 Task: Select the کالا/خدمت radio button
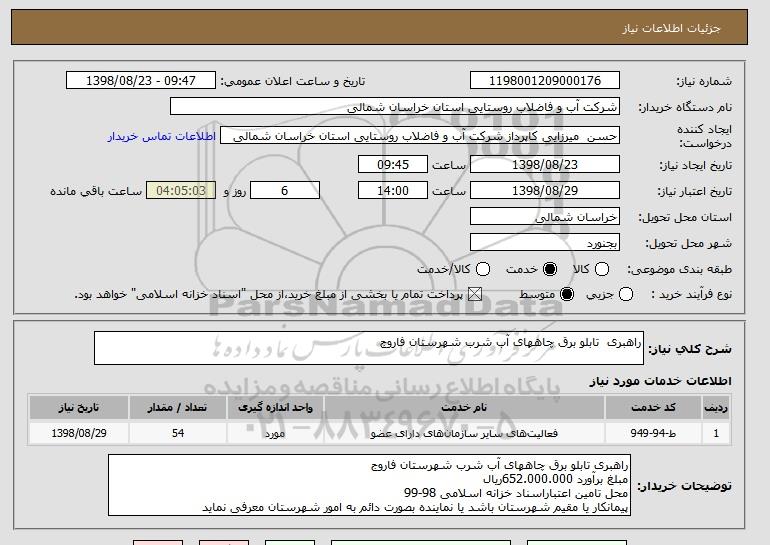click(x=483, y=269)
